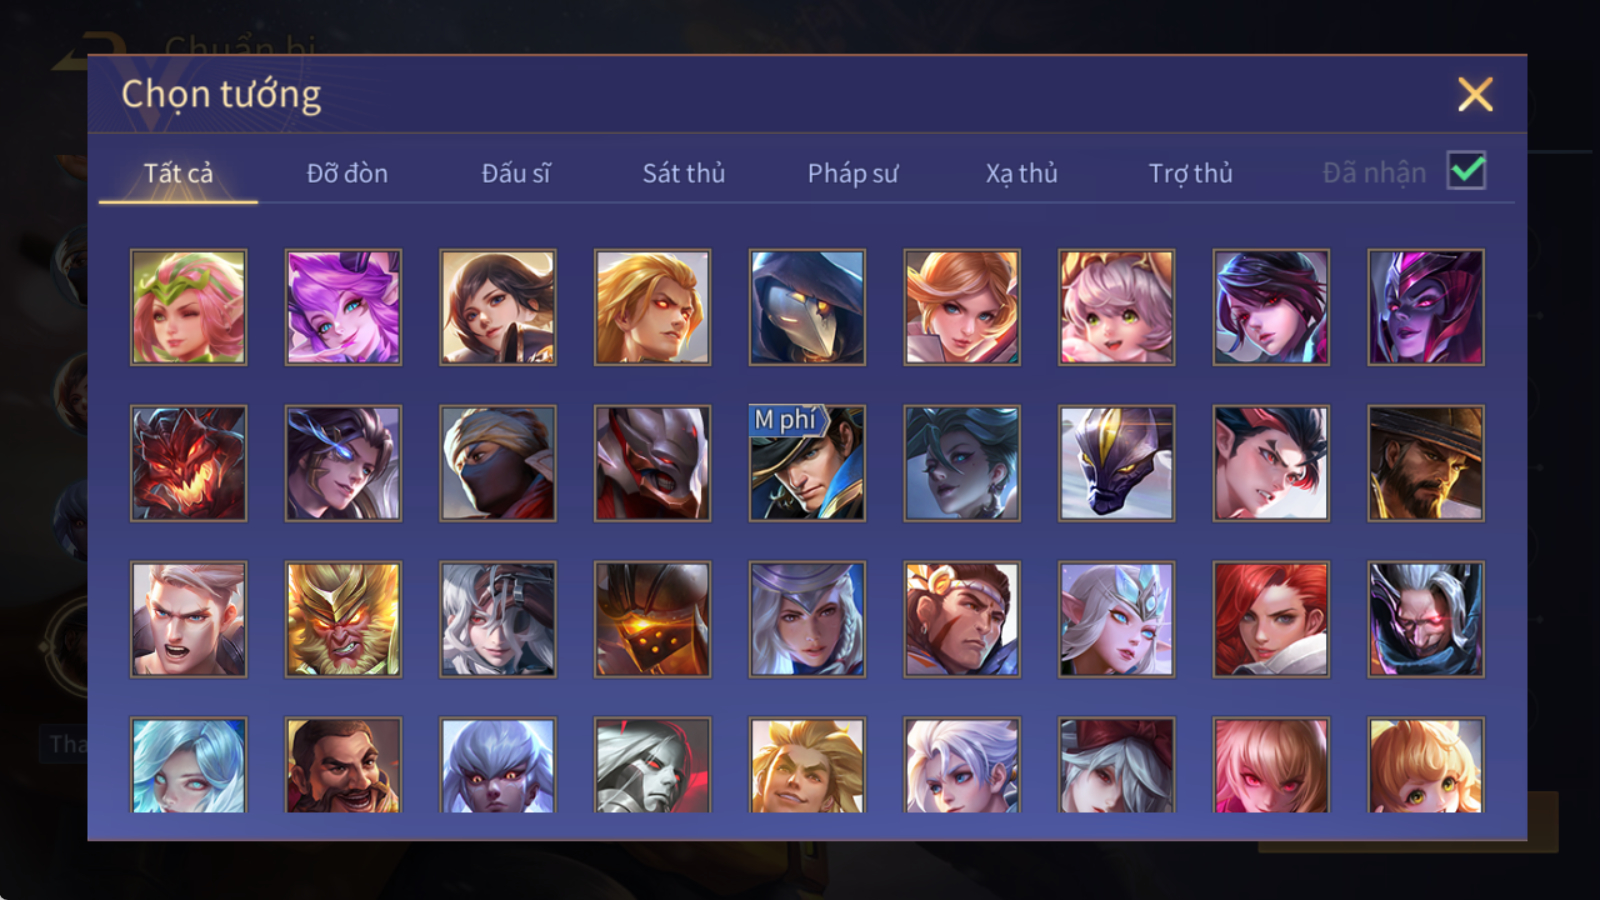Select the blonde long-haired red-eyed hero
This screenshot has width=1600, height=900.
(652, 307)
